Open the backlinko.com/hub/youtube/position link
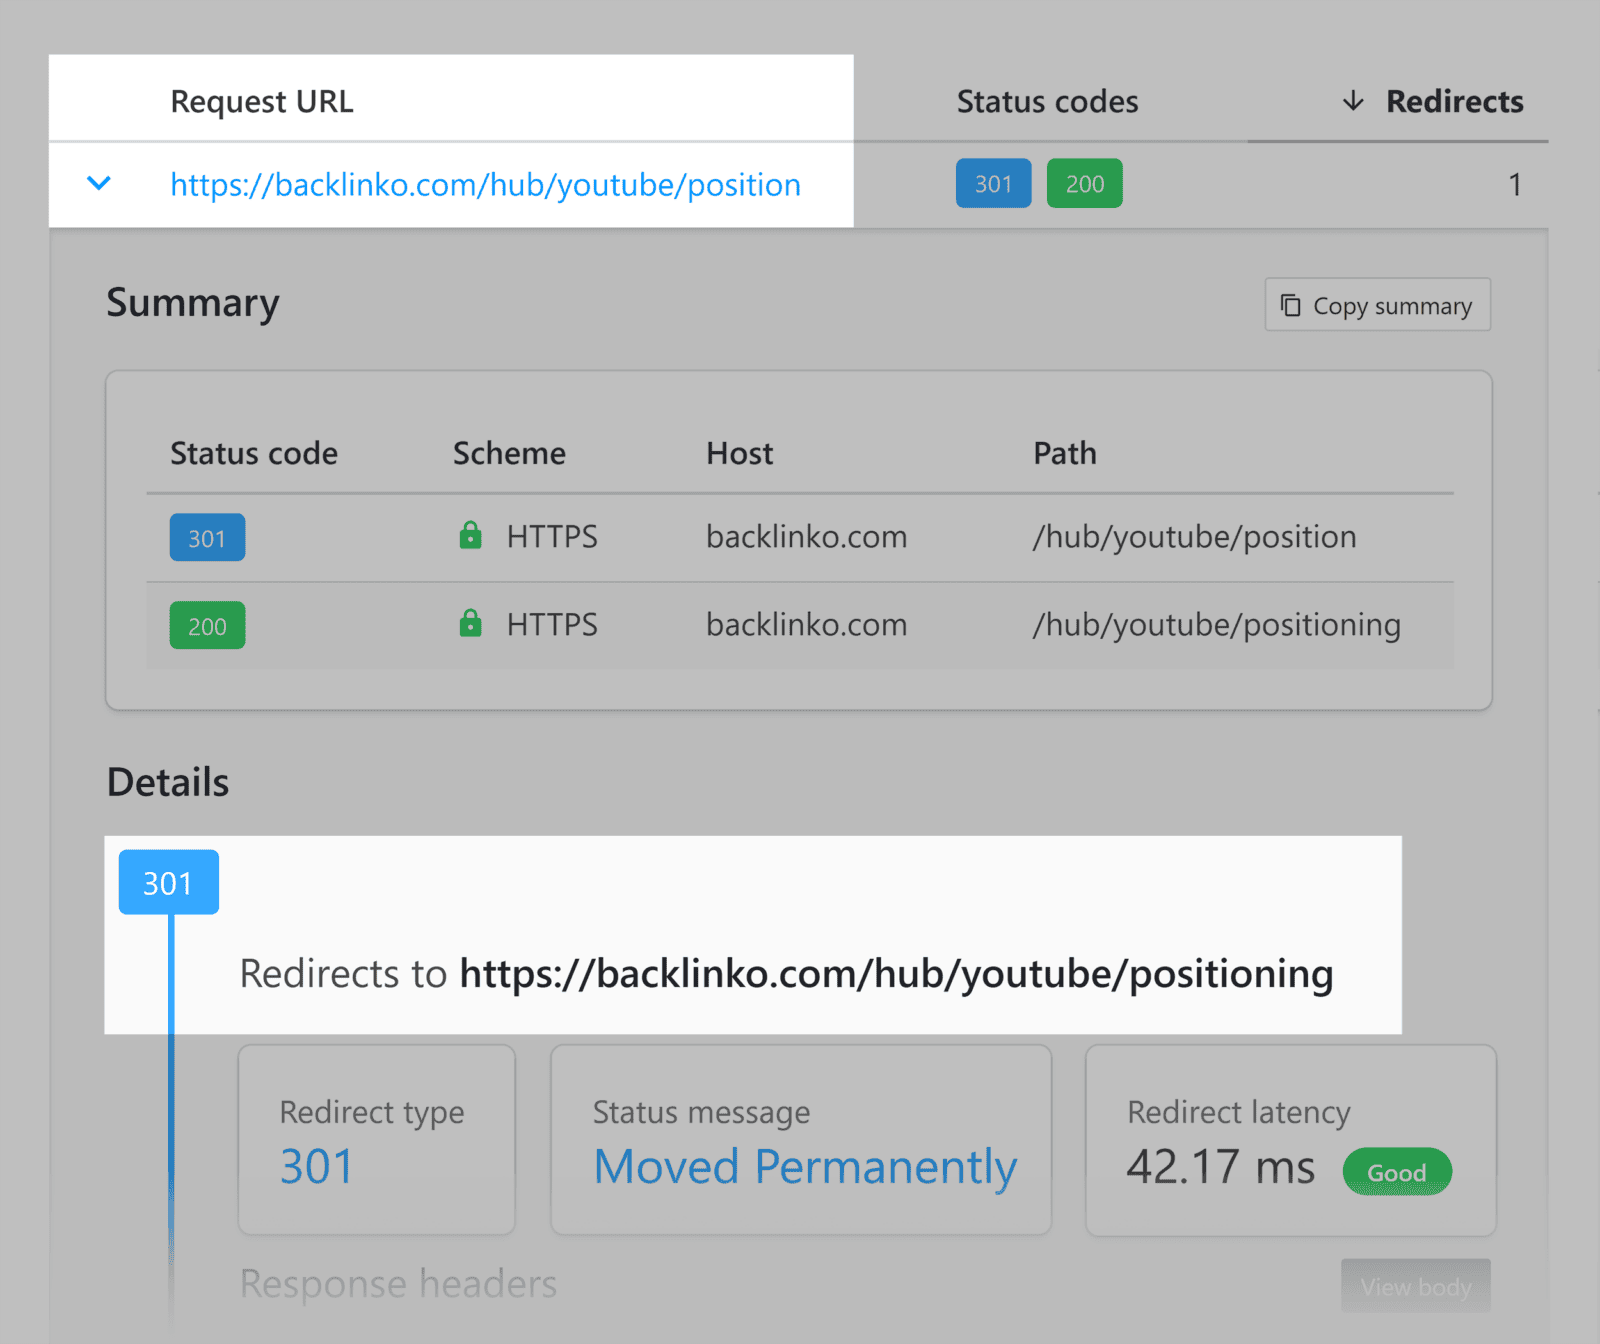Viewport: 1600px width, 1344px height. pyautogui.click(x=484, y=184)
